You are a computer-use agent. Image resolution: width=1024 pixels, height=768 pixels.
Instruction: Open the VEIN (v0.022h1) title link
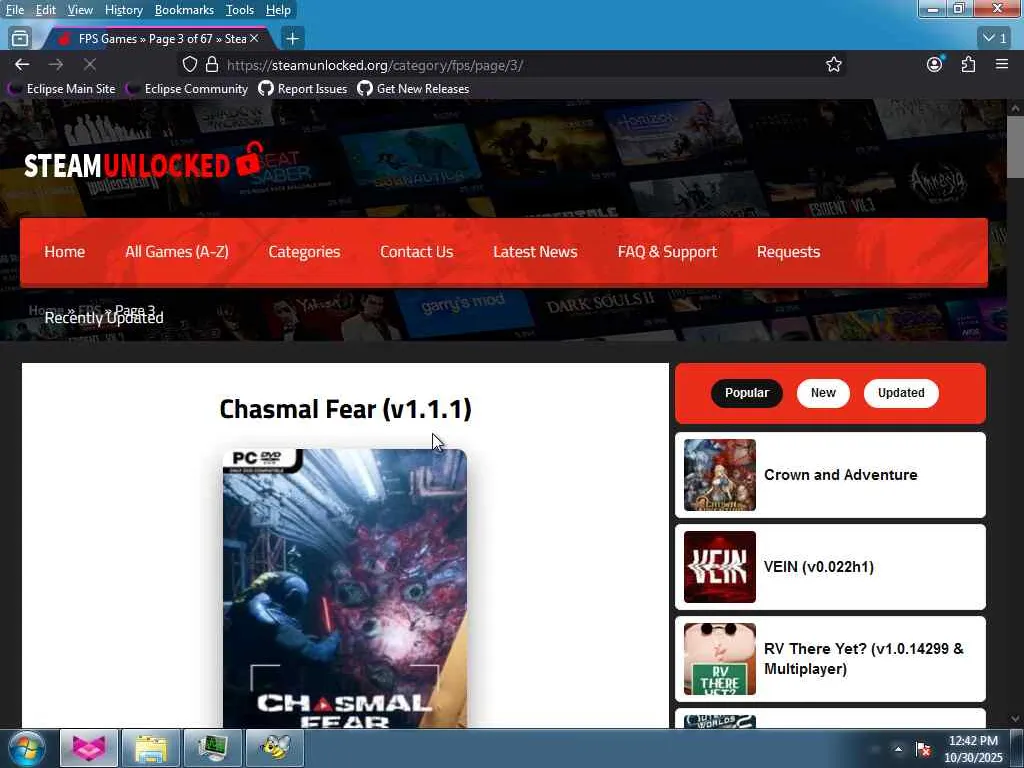tap(818, 567)
